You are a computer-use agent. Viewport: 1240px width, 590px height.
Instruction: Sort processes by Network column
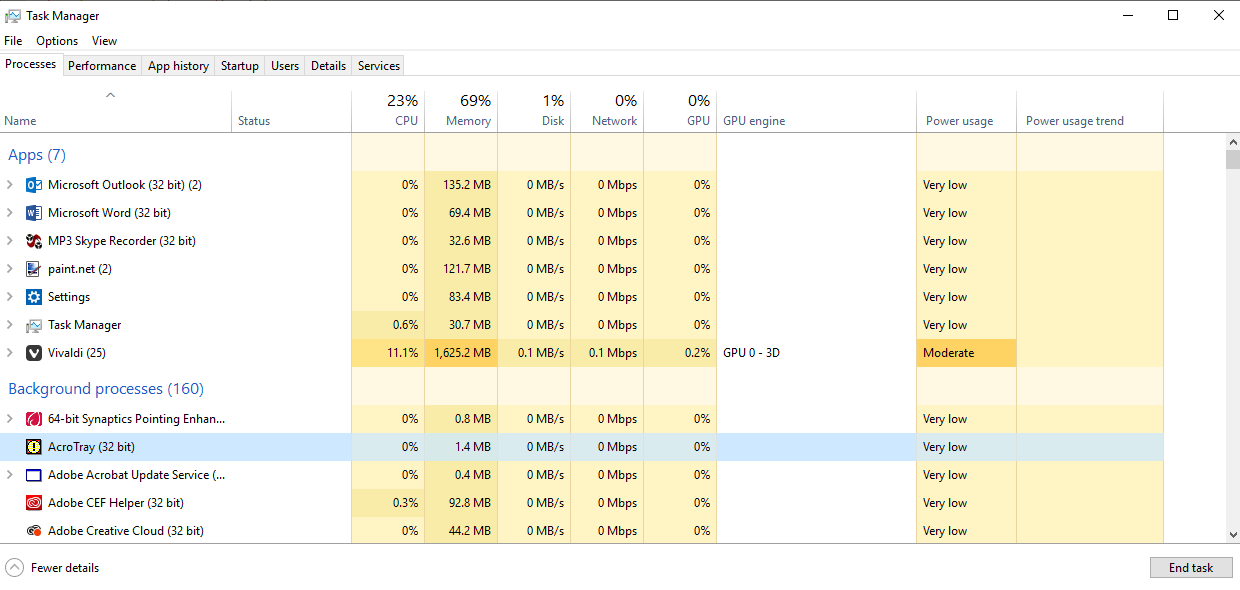607,112
